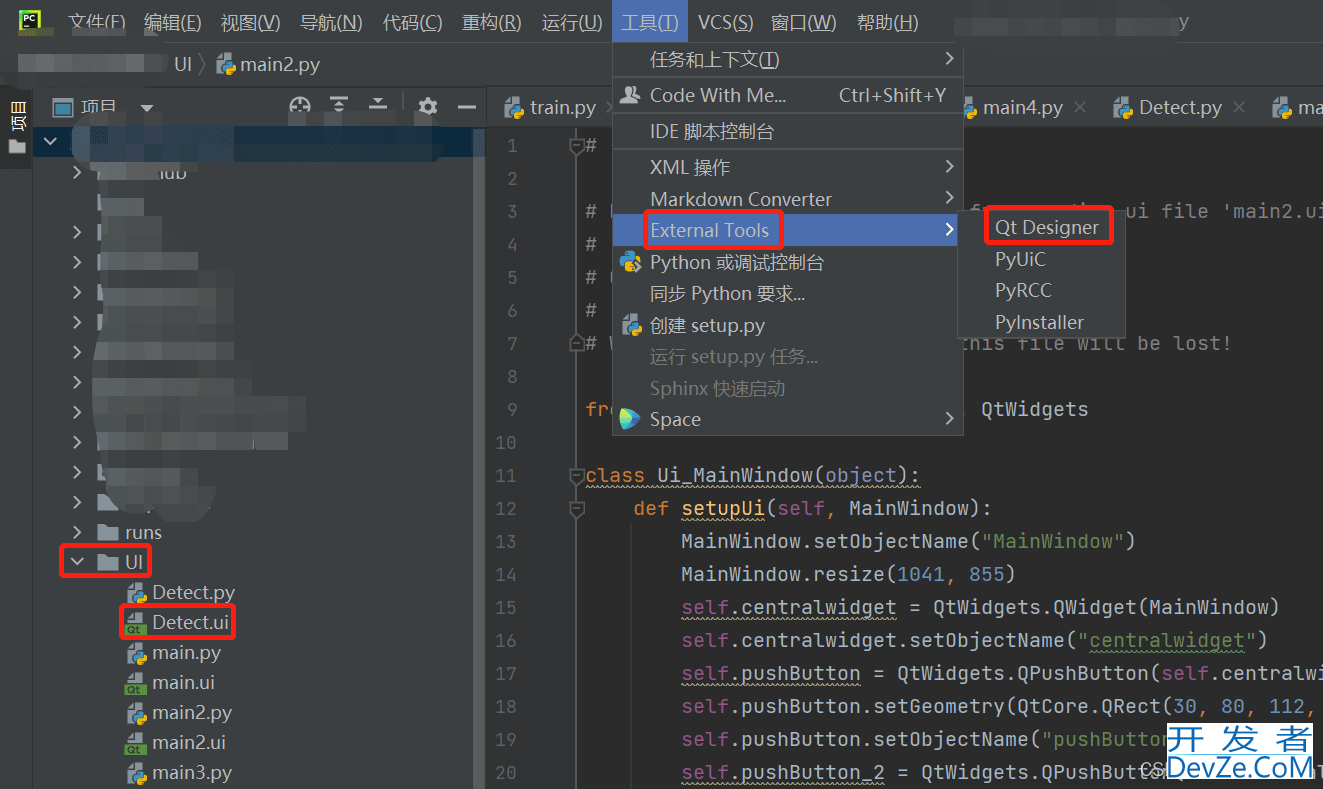
Task: Select Detect.ui in the project tree
Action: (190, 622)
